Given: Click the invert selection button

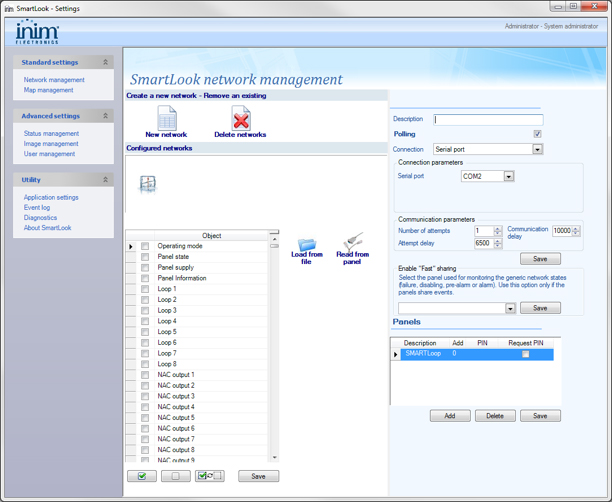Looking at the screenshot, I should (x=210, y=476).
